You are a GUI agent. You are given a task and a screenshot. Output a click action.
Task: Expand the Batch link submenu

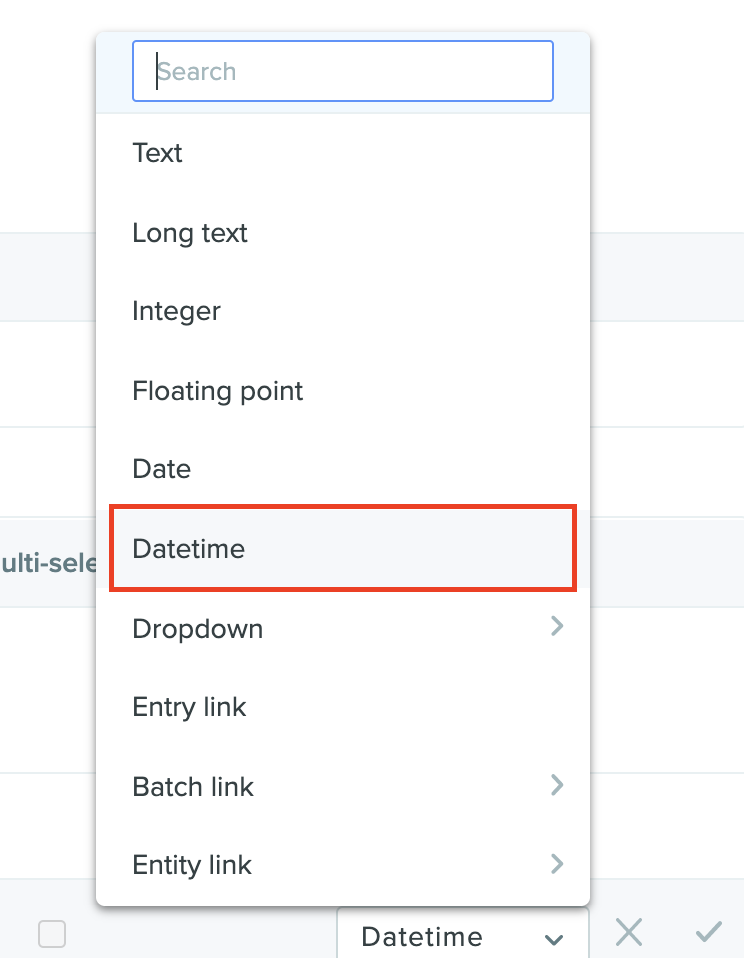(x=343, y=786)
